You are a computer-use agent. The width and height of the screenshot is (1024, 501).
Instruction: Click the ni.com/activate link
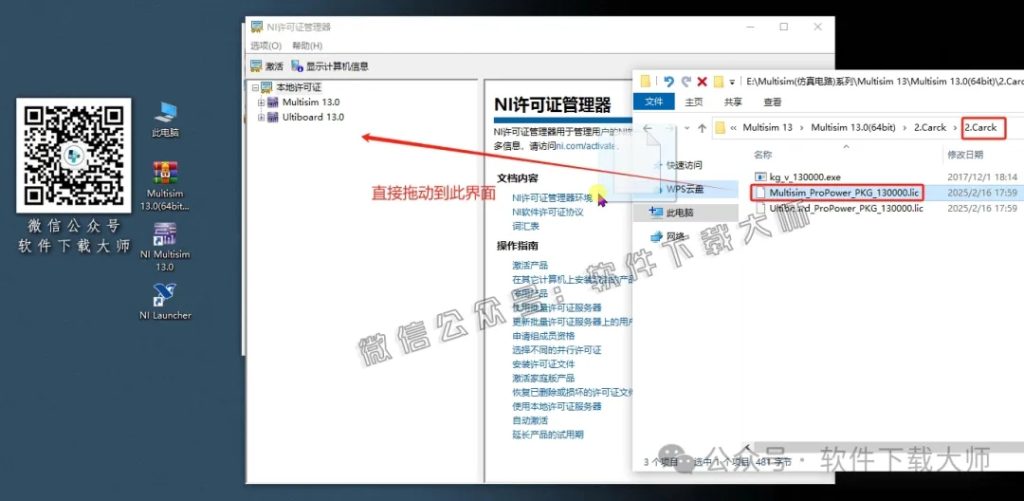click(586, 146)
